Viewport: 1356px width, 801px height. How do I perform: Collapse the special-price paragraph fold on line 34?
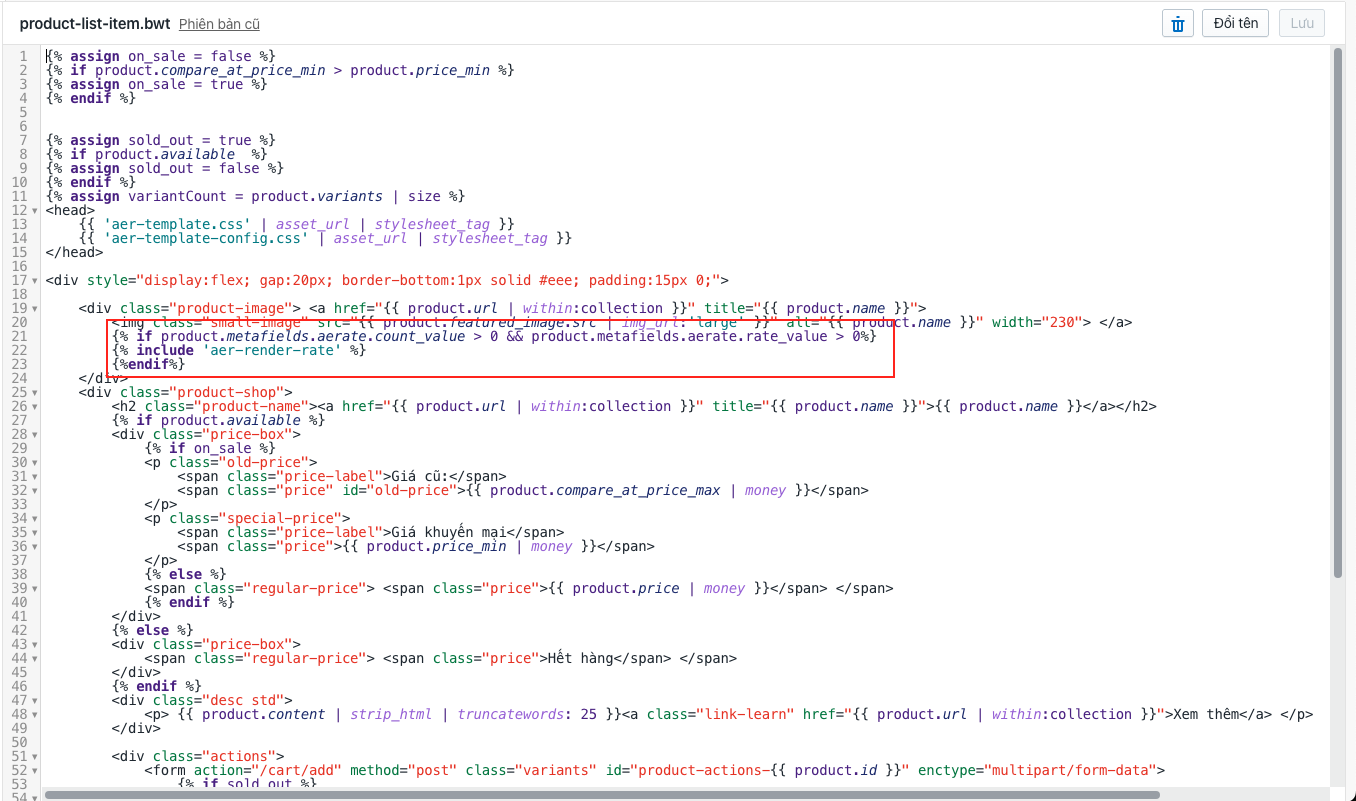(37, 519)
